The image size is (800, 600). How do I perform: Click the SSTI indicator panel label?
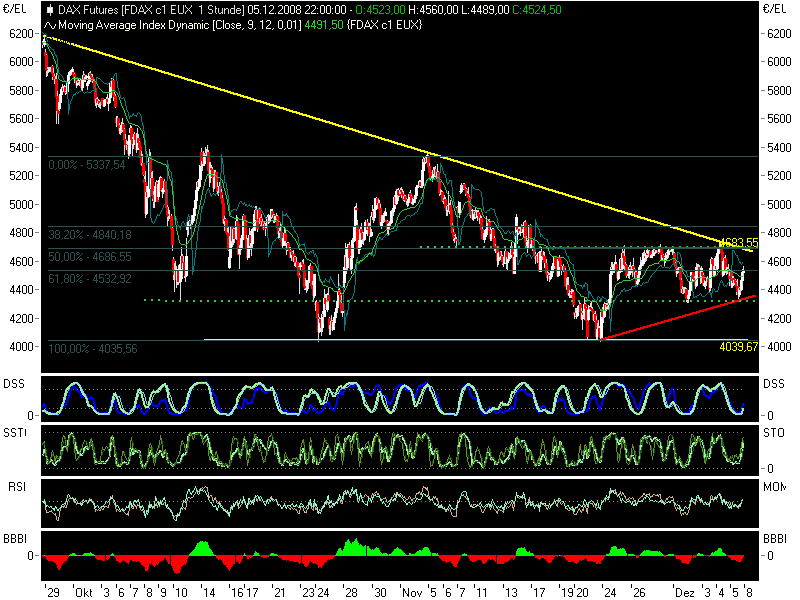[x=14, y=433]
